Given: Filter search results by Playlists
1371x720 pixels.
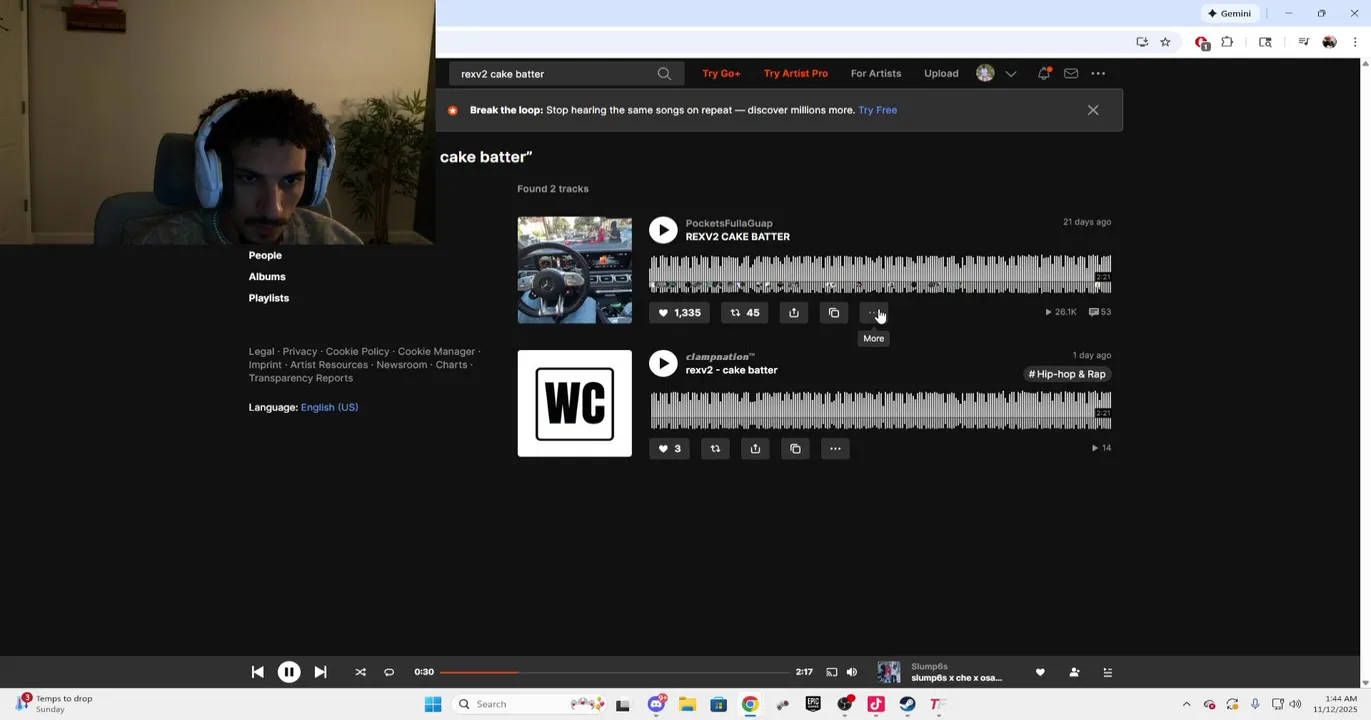Looking at the screenshot, I should pyautogui.click(x=269, y=298).
